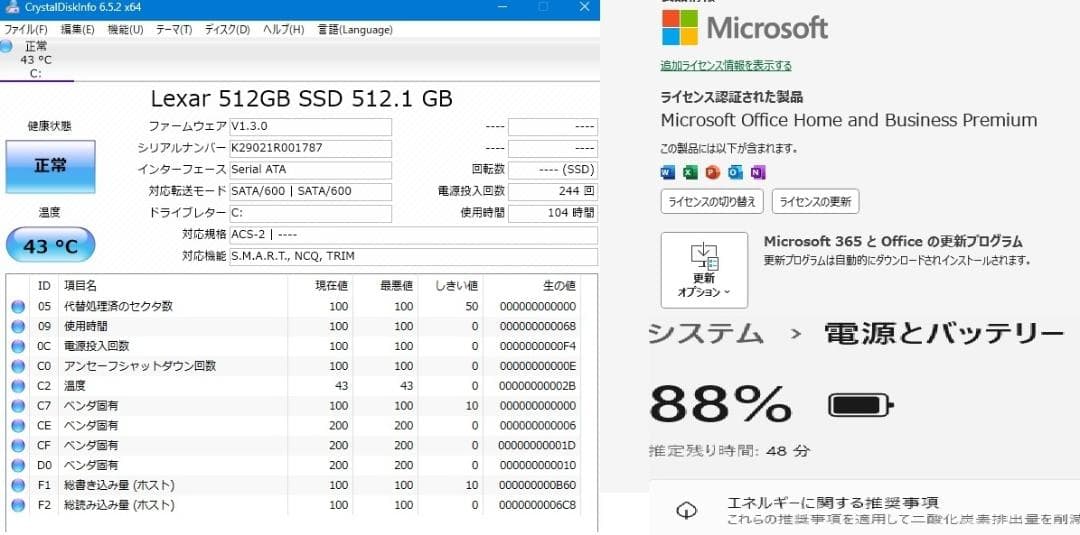
Task: Click the energy recommendations leaf icon
Action: pos(686,510)
